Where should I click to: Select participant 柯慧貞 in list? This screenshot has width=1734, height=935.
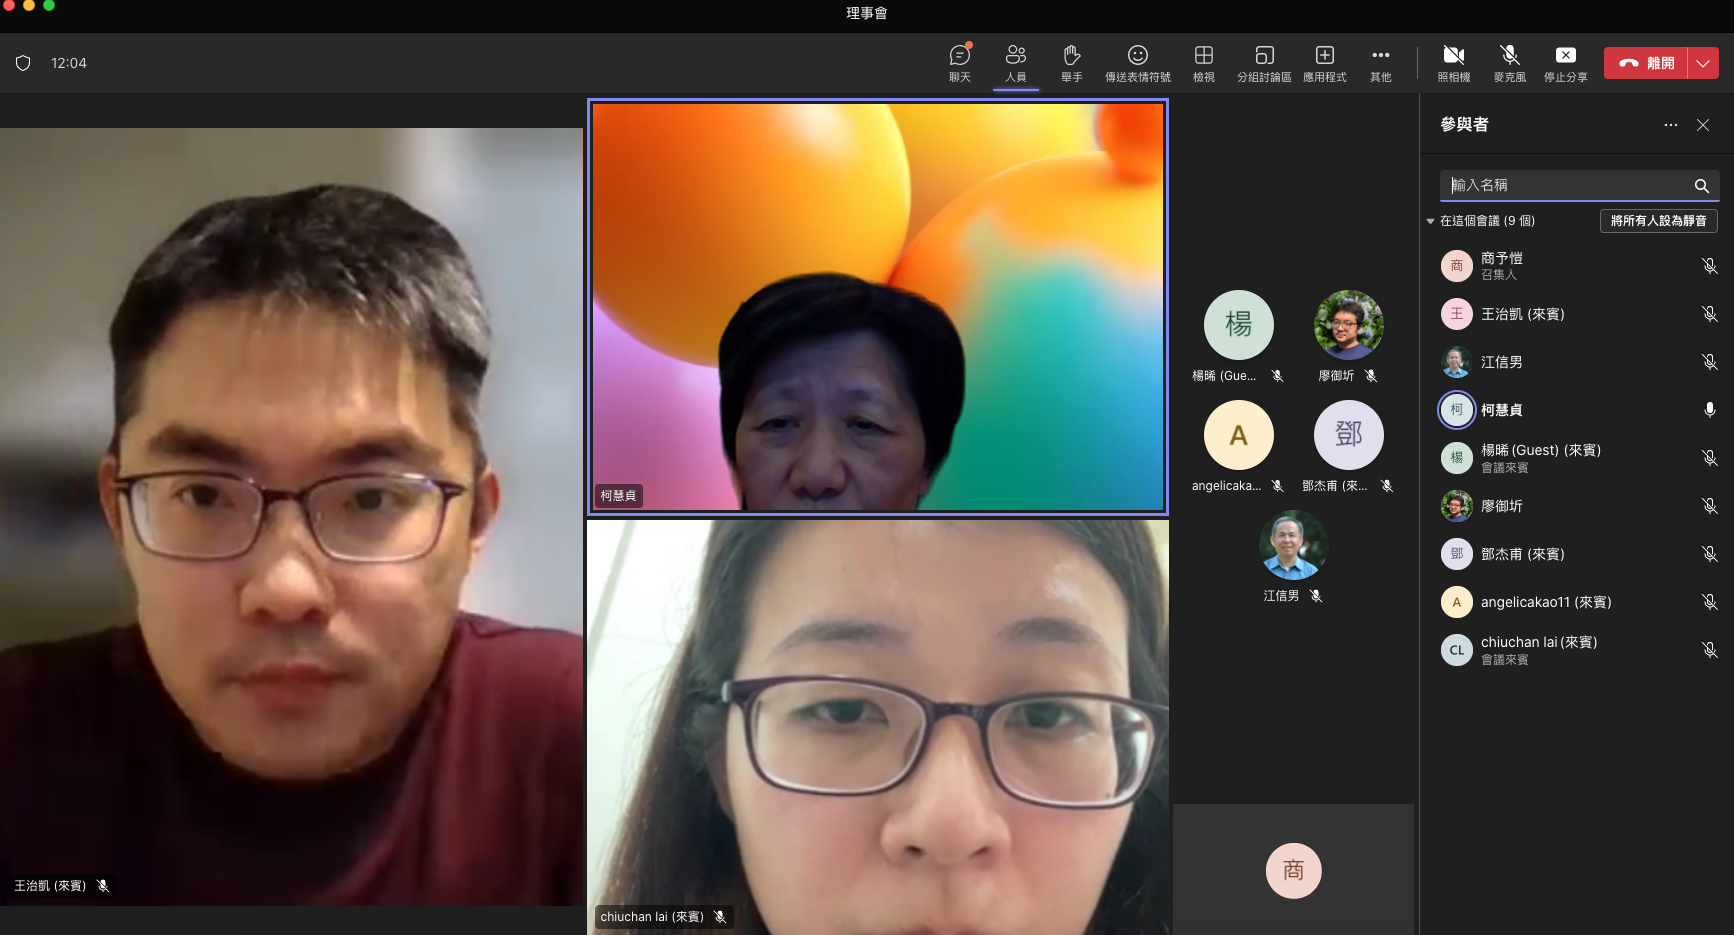pos(1578,410)
